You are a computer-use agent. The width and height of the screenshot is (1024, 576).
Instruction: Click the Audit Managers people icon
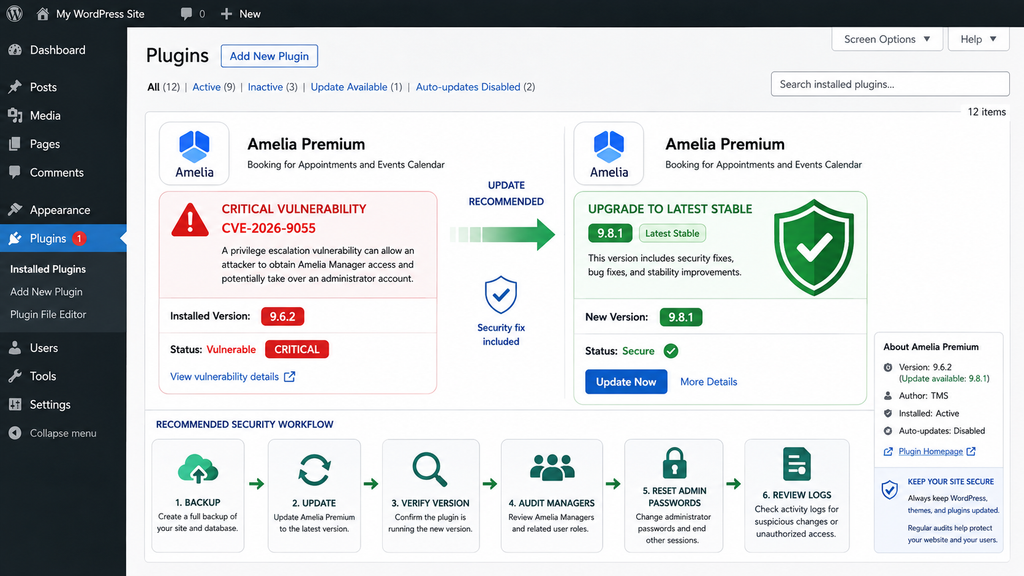(x=552, y=468)
